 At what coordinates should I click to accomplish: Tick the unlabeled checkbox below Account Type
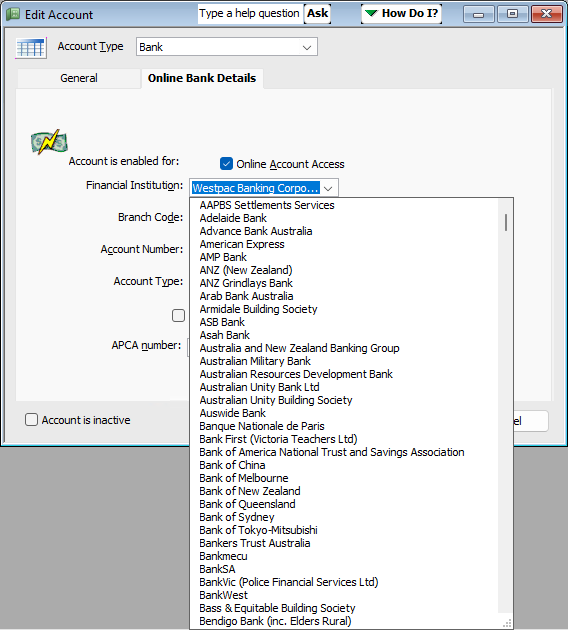178,315
